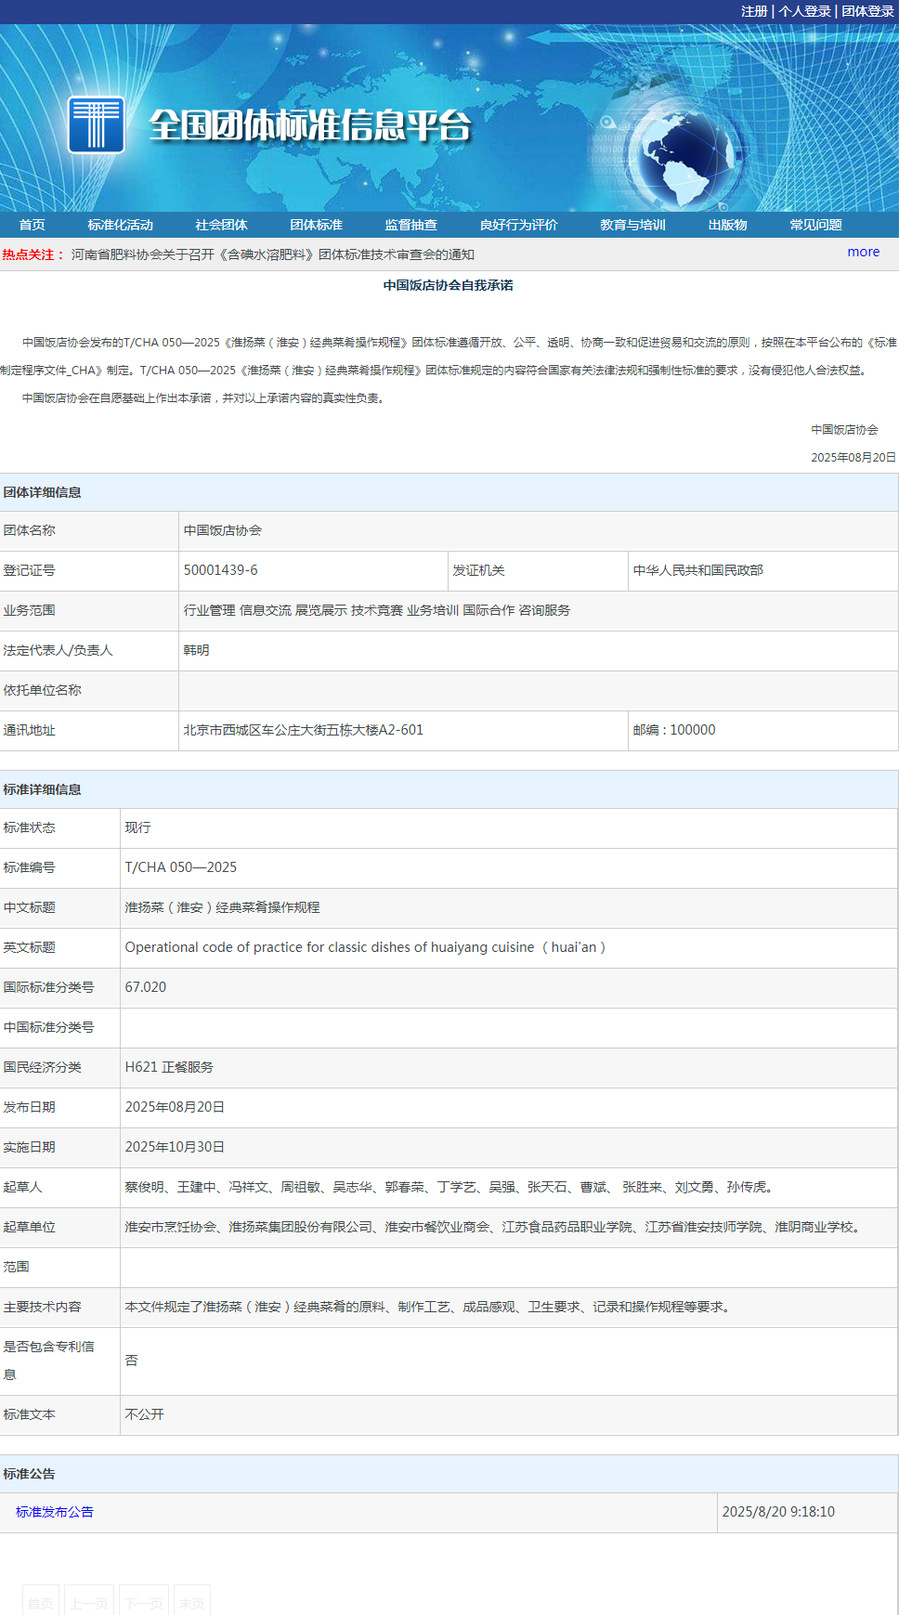899x1615 pixels.
Task: Click the 下一页 pagination button
Action: point(144,1602)
